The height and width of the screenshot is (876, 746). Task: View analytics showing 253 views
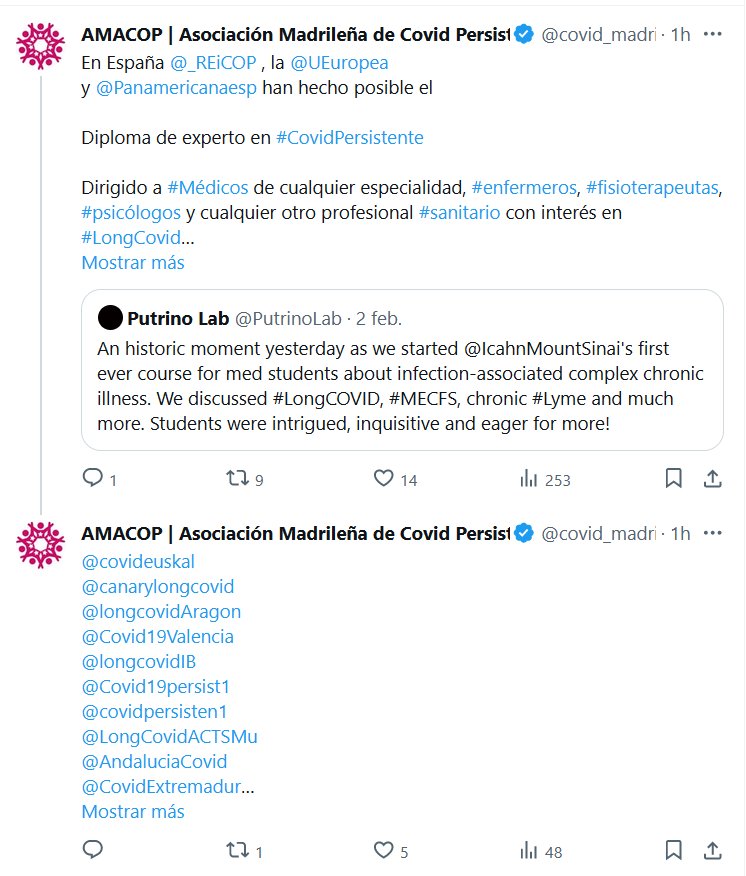(530, 479)
